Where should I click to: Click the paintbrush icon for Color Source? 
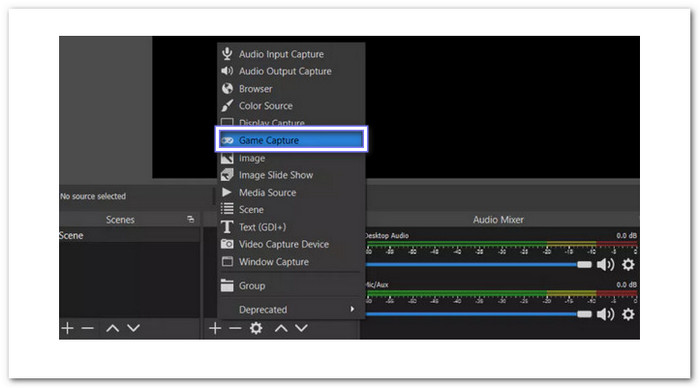point(227,106)
